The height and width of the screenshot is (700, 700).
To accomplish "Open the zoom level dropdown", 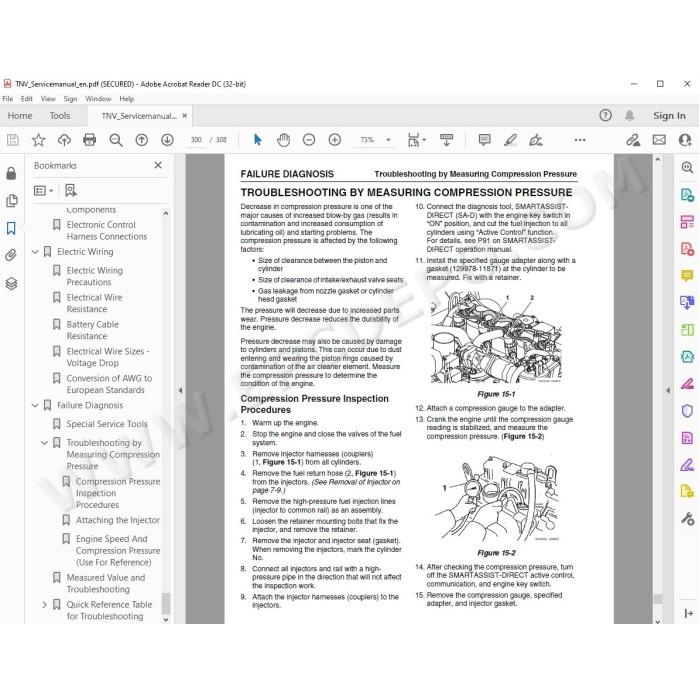I will tap(388, 140).
